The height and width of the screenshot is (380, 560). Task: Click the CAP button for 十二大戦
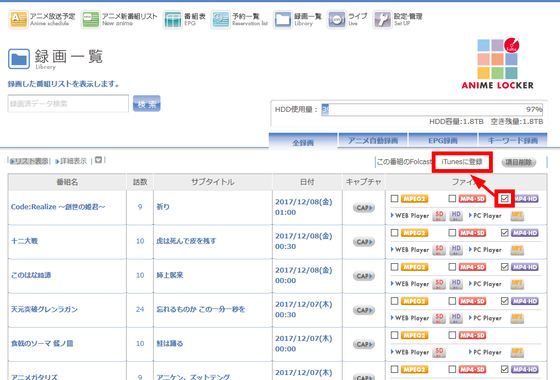click(x=364, y=242)
